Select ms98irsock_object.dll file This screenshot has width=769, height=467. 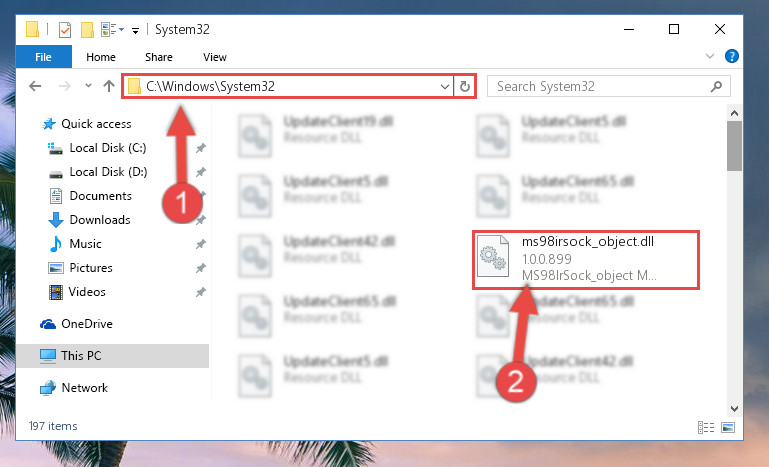586,259
